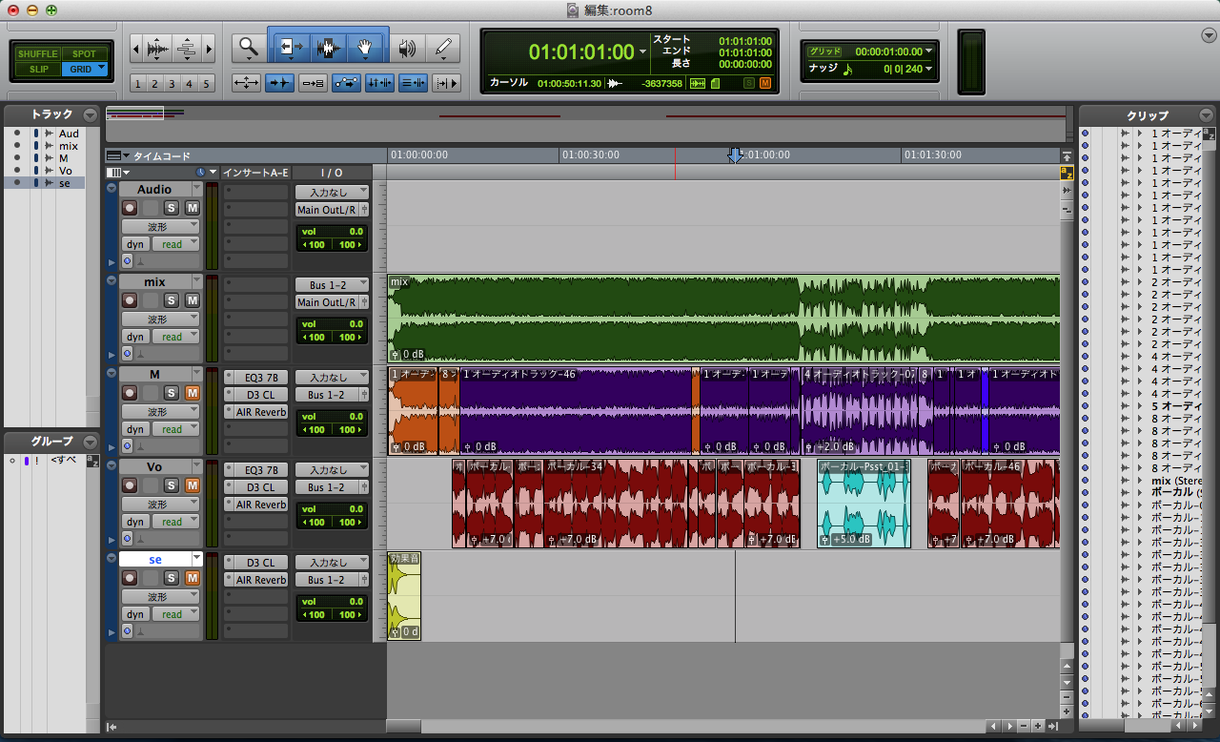Toggle link track and edit selection
This screenshot has height=742, width=1220.
point(412,83)
